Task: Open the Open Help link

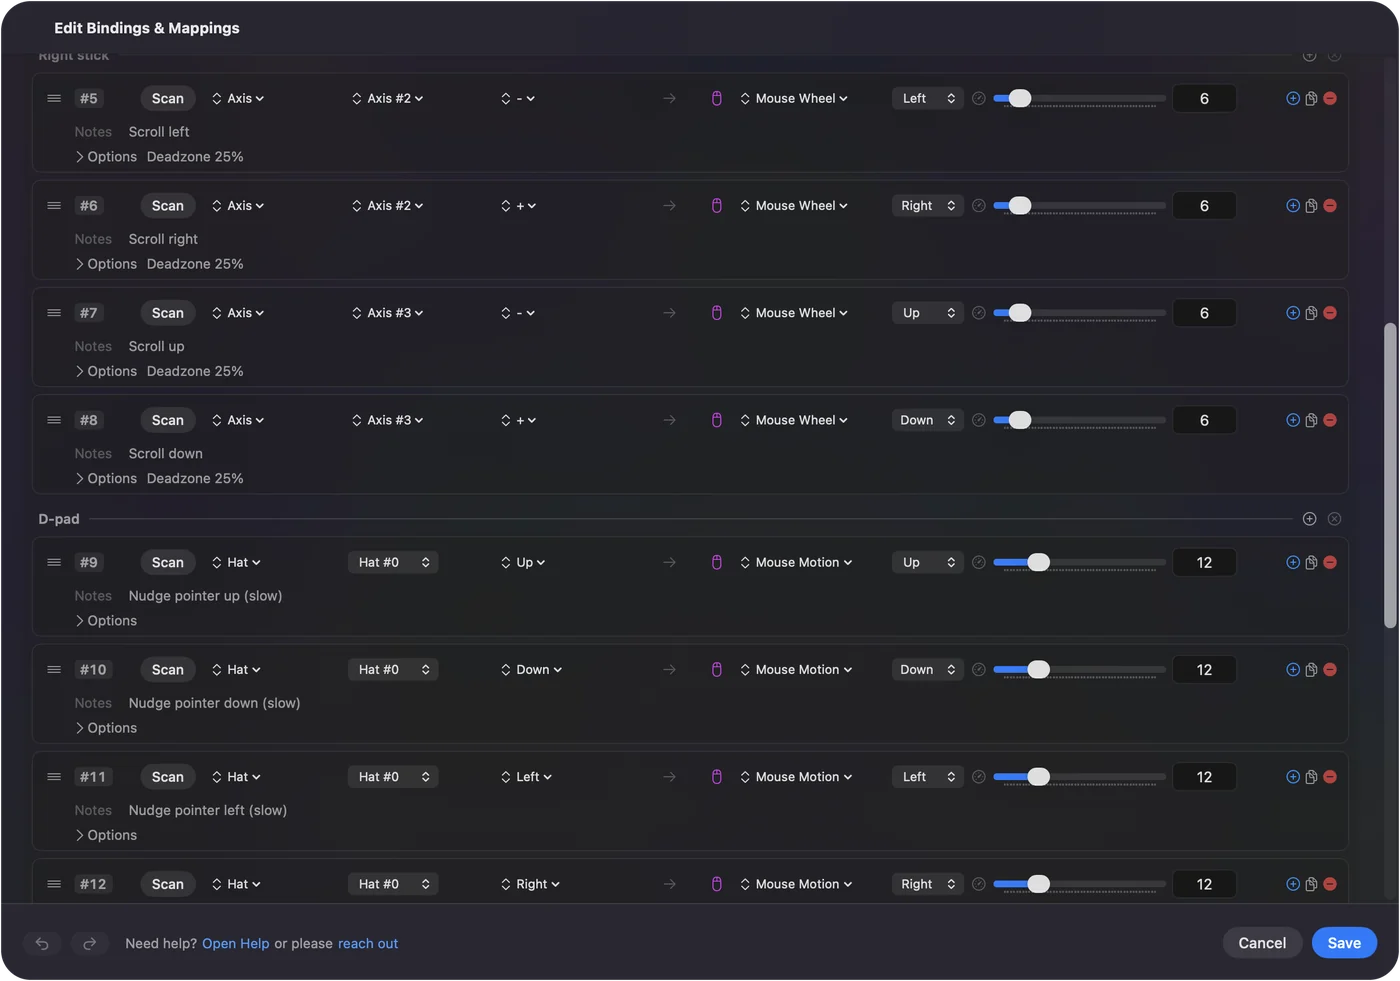Action: tap(236, 943)
